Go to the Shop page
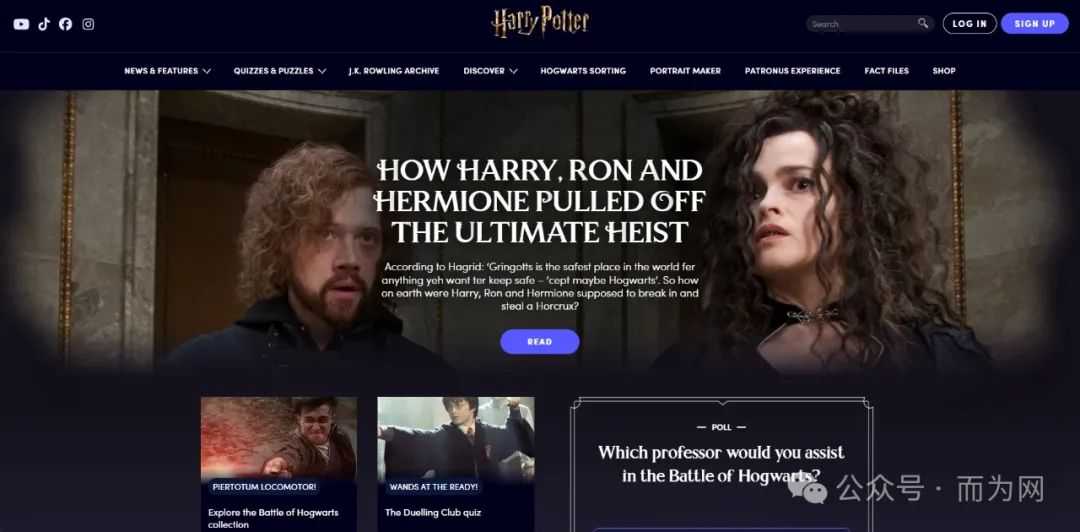Image resolution: width=1080 pixels, height=532 pixels. [944, 71]
